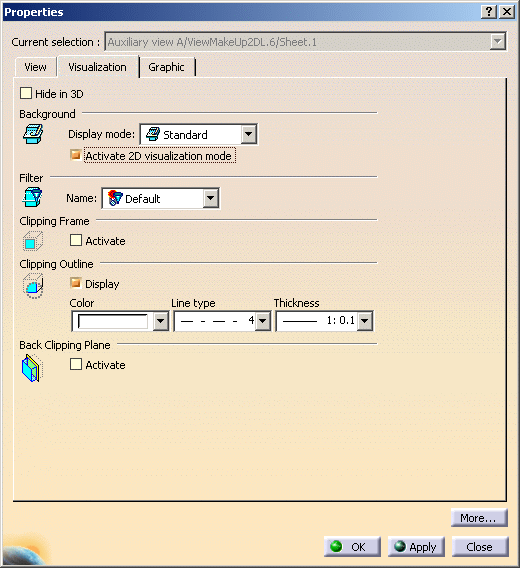Click the More... button
The image size is (520, 568).
coord(479,518)
